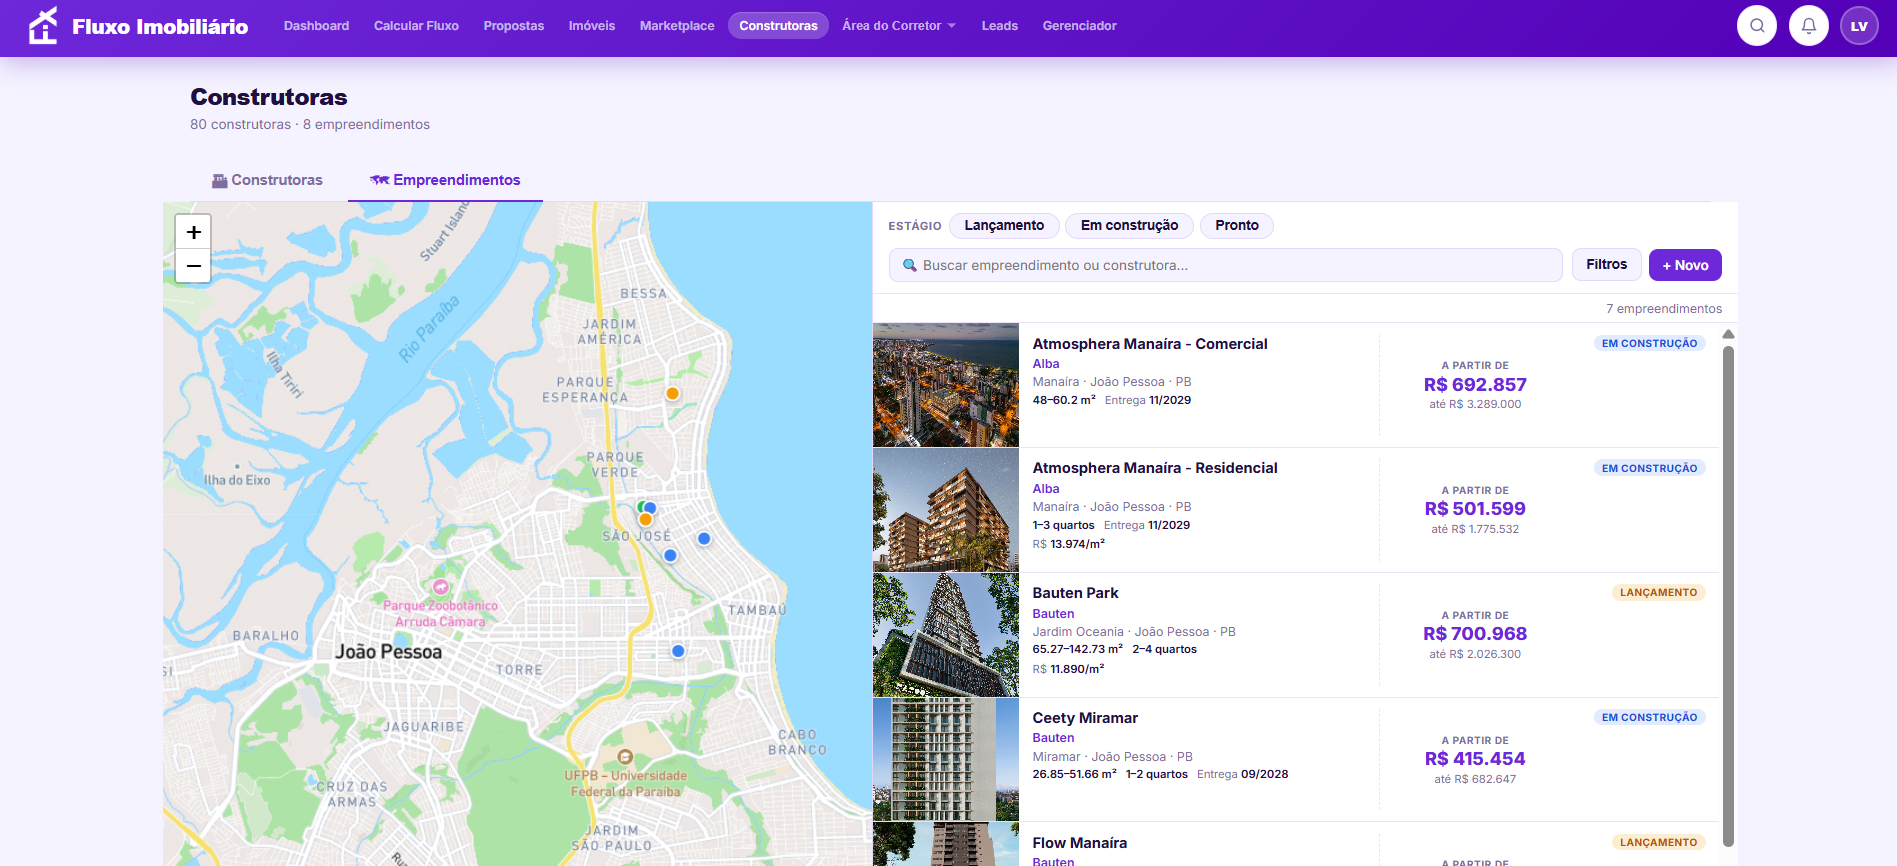The width and height of the screenshot is (1897, 866).
Task: Click the price R$ 700.968
Action: 1475,634
